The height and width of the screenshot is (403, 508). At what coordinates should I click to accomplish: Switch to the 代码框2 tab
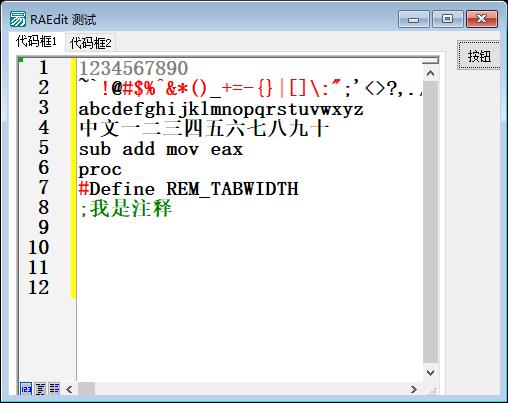pyautogui.click(x=90, y=43)
